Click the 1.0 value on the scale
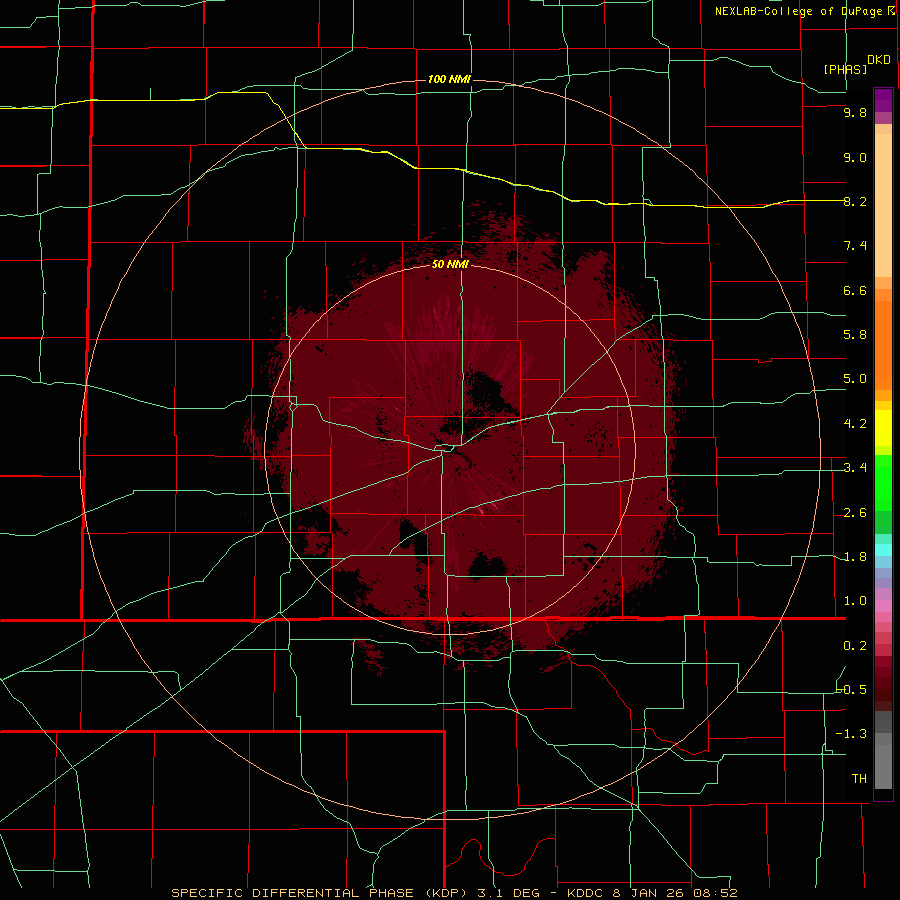900x900 pixels. tap(855, 601)
